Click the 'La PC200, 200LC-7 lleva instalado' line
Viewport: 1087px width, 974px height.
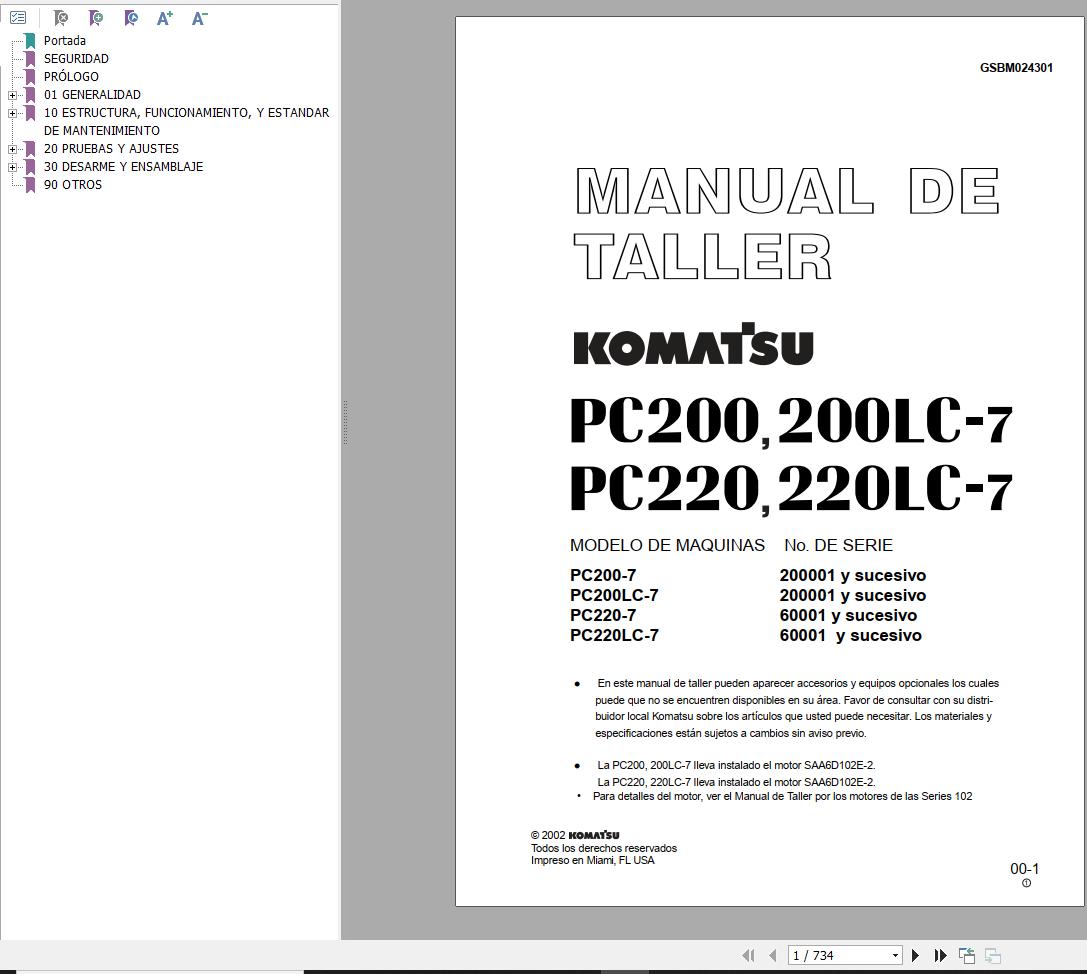(x=736, y=765)
